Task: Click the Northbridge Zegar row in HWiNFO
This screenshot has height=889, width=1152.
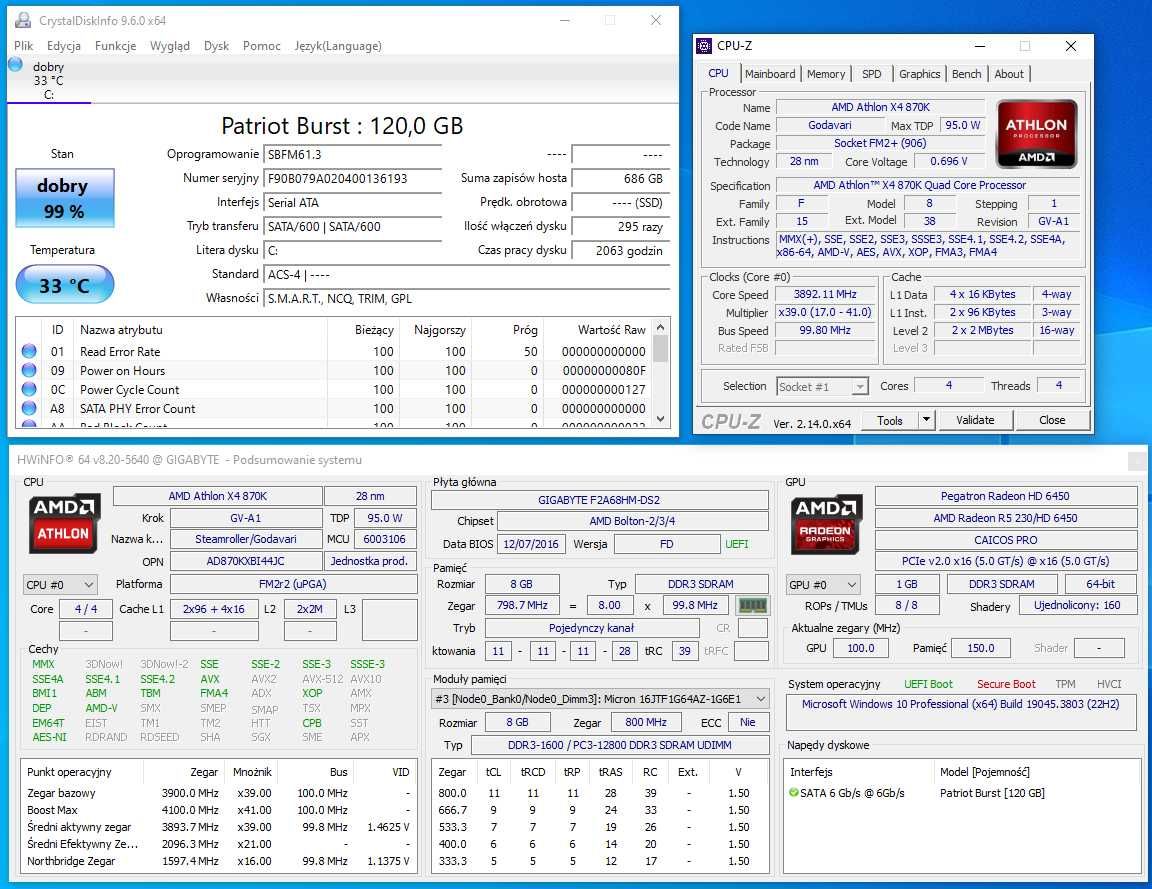Action: [x=218, y=861]
